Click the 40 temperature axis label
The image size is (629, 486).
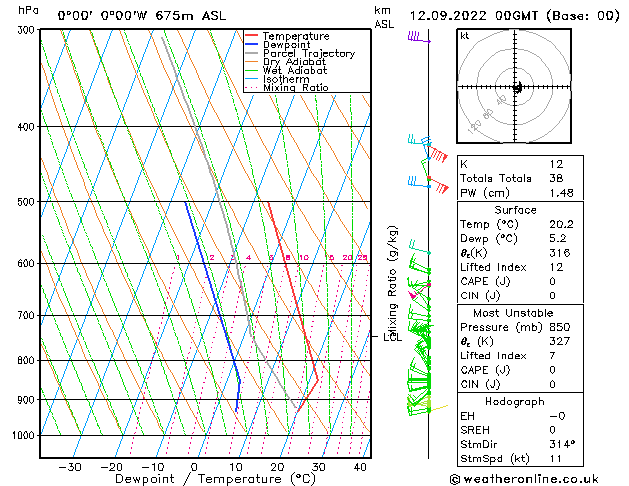coord(360,467)
